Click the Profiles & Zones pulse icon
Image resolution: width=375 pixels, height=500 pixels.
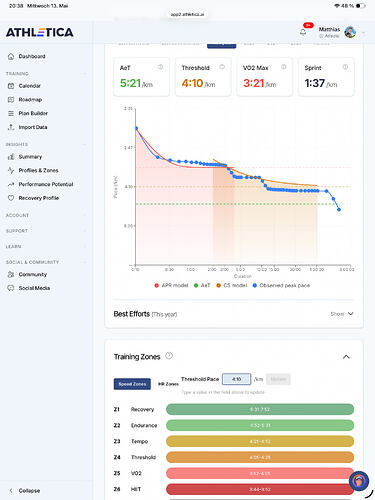click(x=11, y=170)
